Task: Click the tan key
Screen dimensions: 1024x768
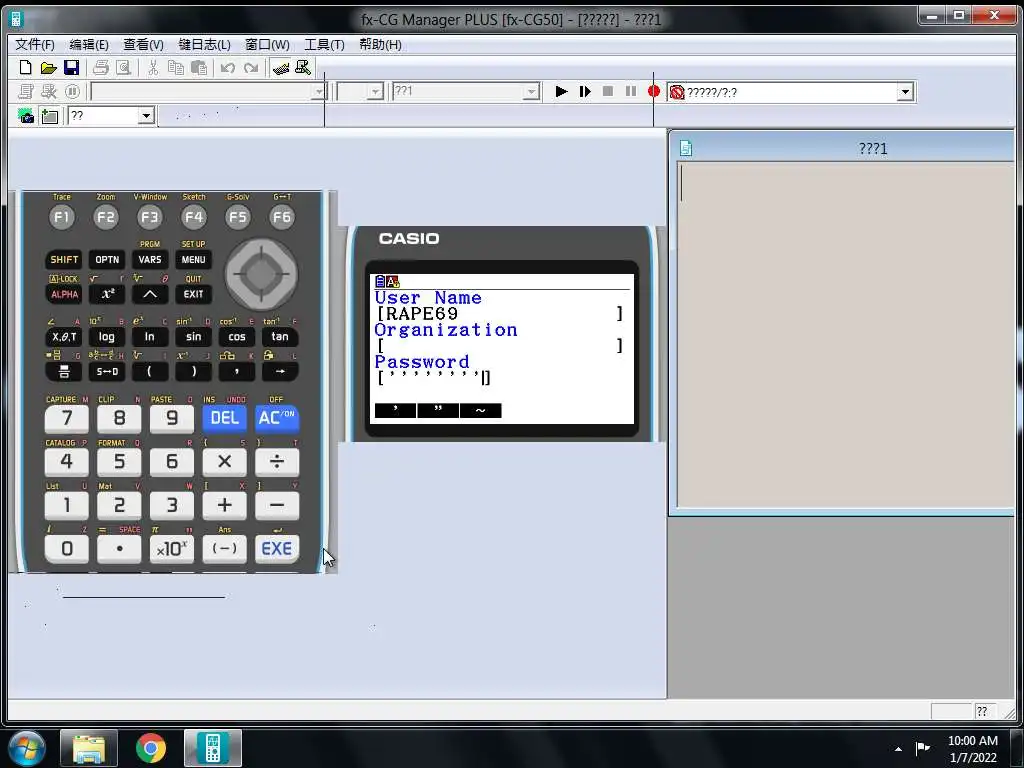Action: (x=280, y=336)
